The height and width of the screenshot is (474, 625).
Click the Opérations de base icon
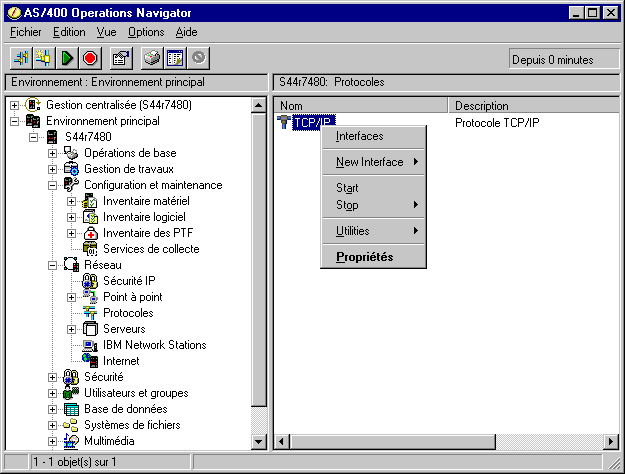coord(71,153)
